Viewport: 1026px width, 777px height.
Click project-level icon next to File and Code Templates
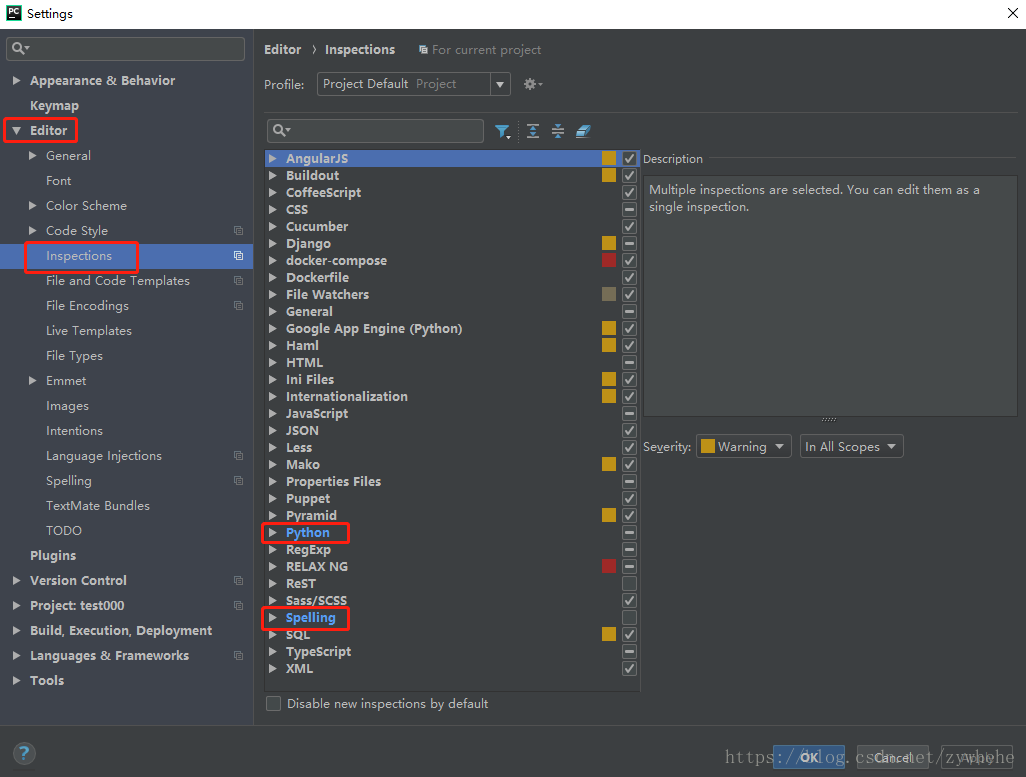click(238, 280)
